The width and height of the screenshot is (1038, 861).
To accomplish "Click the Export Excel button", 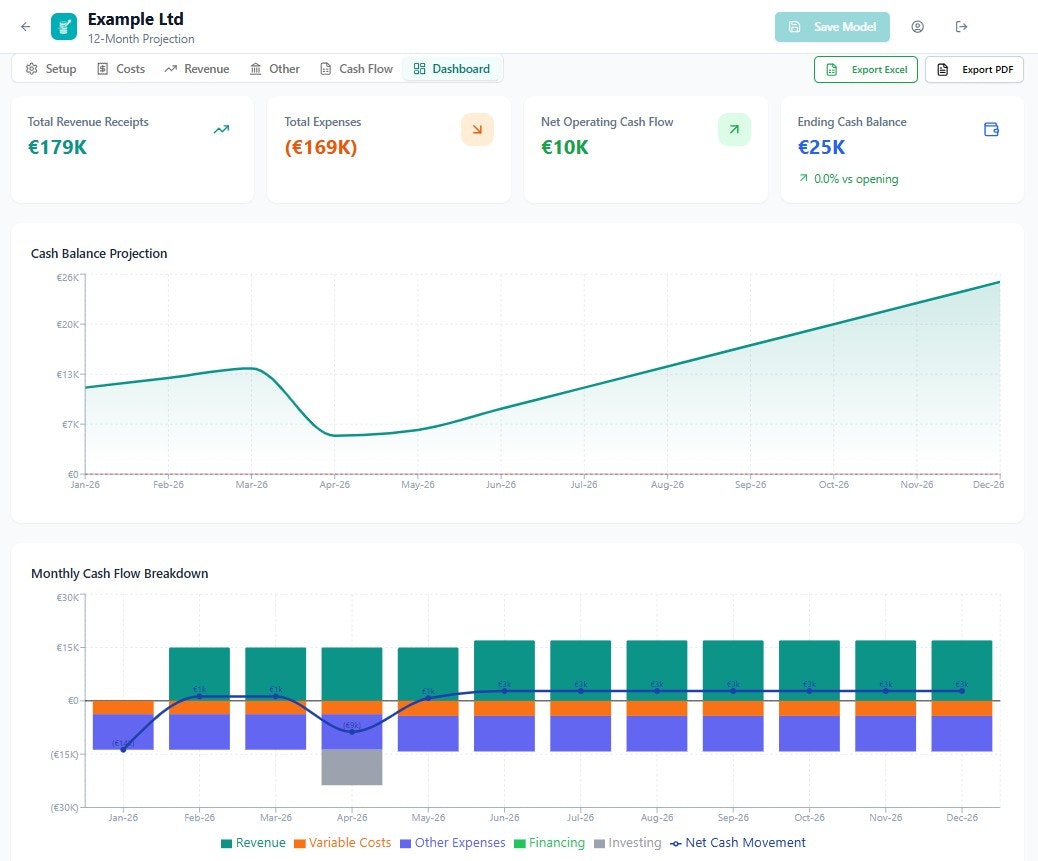I will click(866, 69).
